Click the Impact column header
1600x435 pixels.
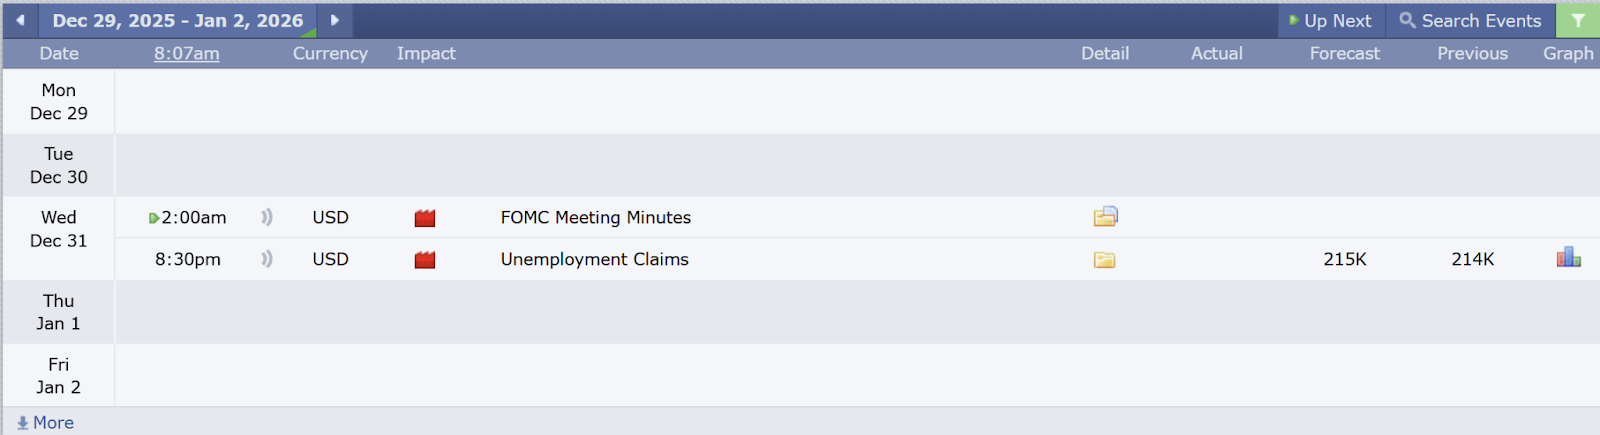[426, 54]
